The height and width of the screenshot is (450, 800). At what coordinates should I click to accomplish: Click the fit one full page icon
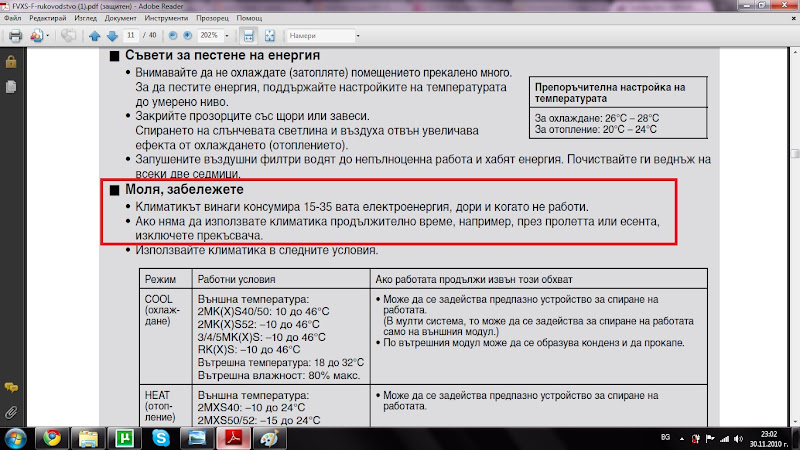pyautogui.click(x=269, y=36)
